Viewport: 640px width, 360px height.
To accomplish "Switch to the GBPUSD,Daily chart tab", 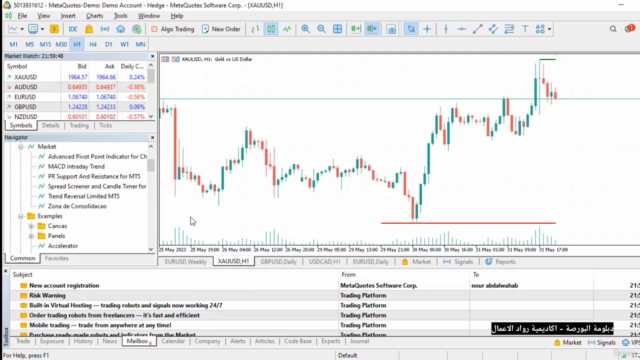I will point(278,262).
